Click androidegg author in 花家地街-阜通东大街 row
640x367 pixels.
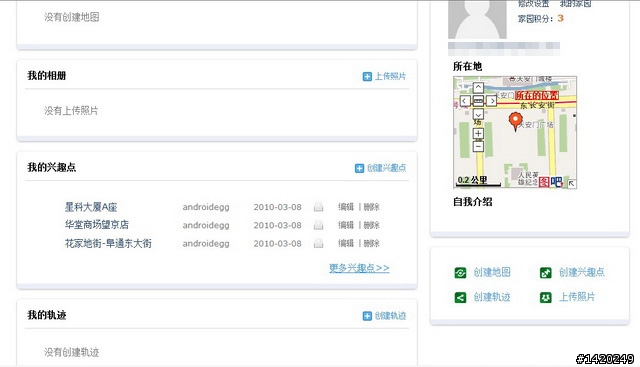206,244
